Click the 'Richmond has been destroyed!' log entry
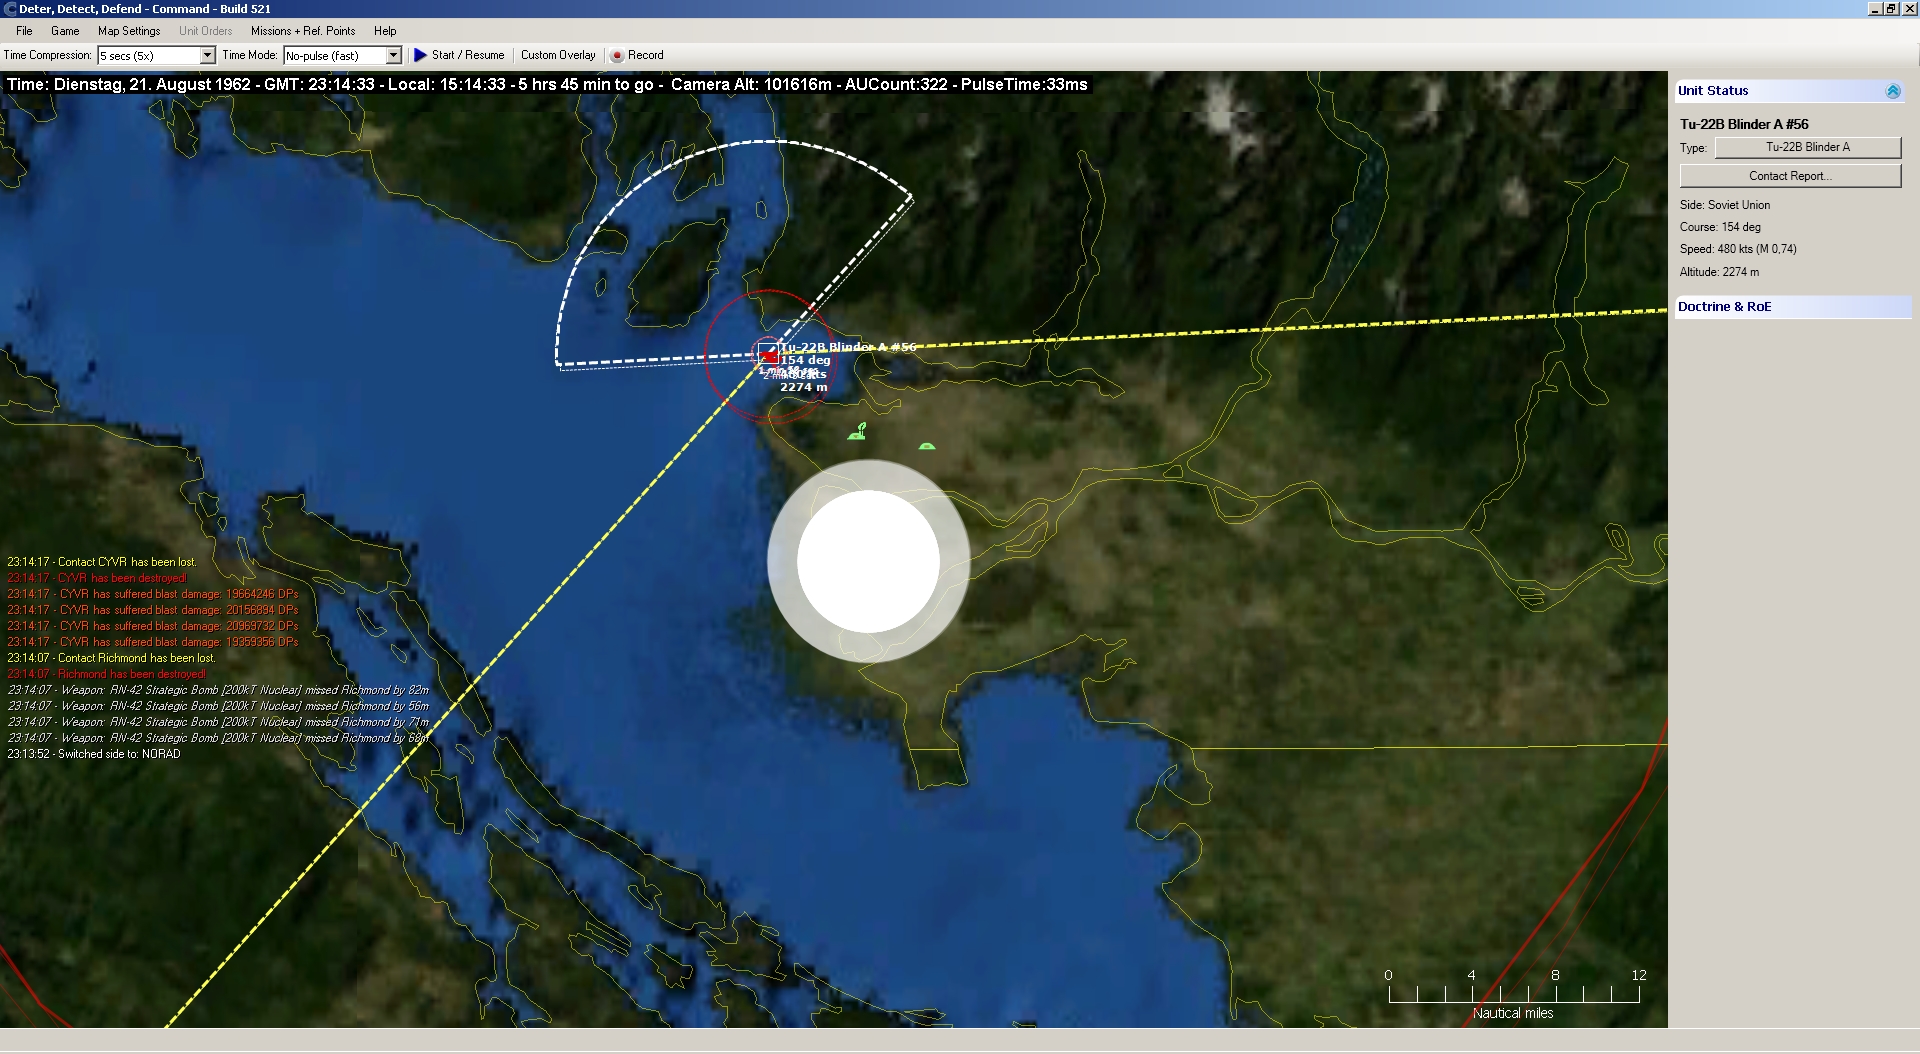1920x1054 pixels. [107, 674]
